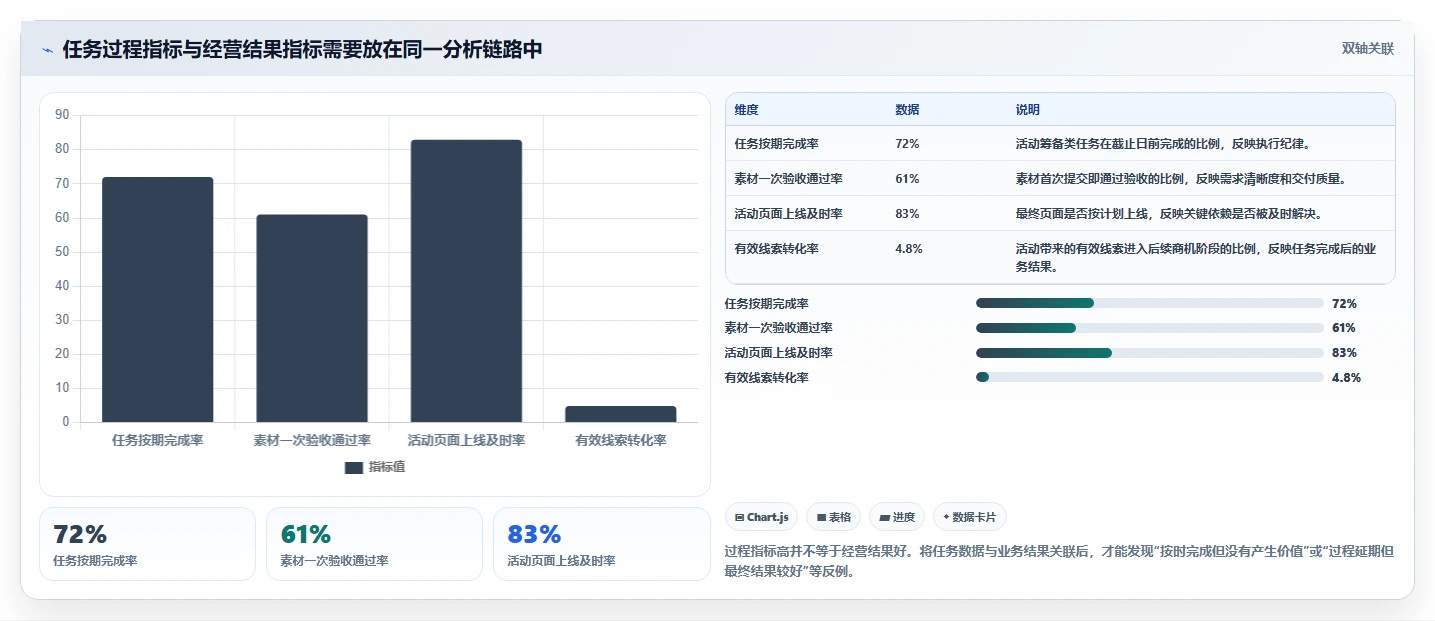Click the 4.8% progress bar

1150,377
